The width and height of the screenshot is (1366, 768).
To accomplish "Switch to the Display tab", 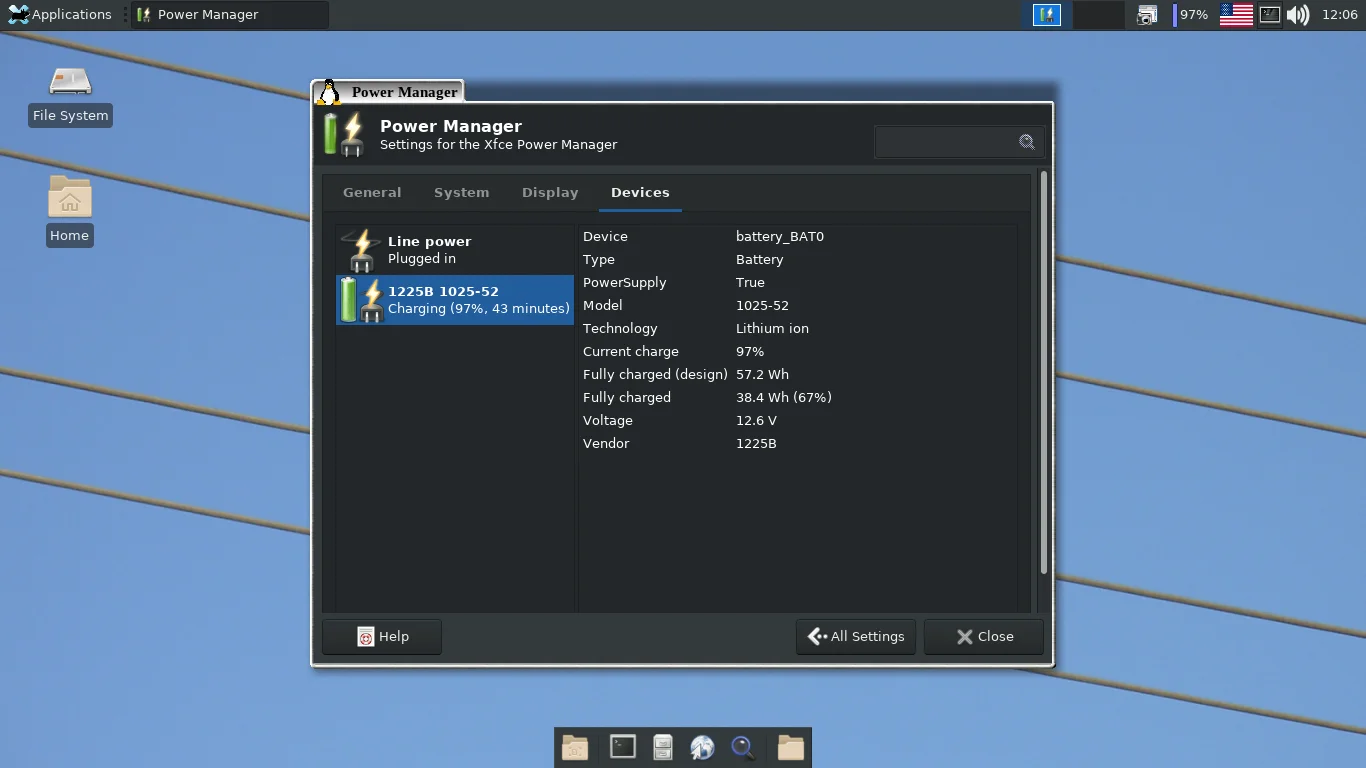I will coord(550,192).
